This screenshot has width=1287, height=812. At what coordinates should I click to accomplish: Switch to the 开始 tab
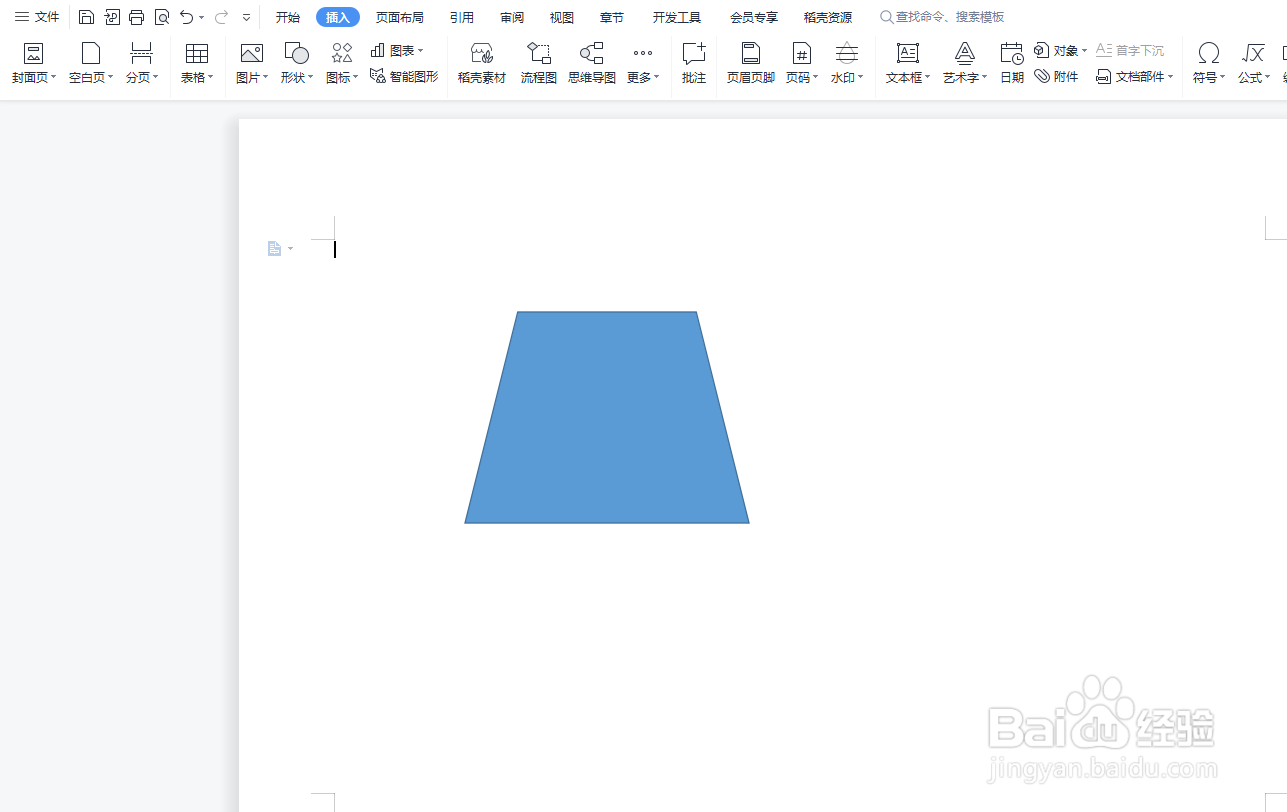288,17
